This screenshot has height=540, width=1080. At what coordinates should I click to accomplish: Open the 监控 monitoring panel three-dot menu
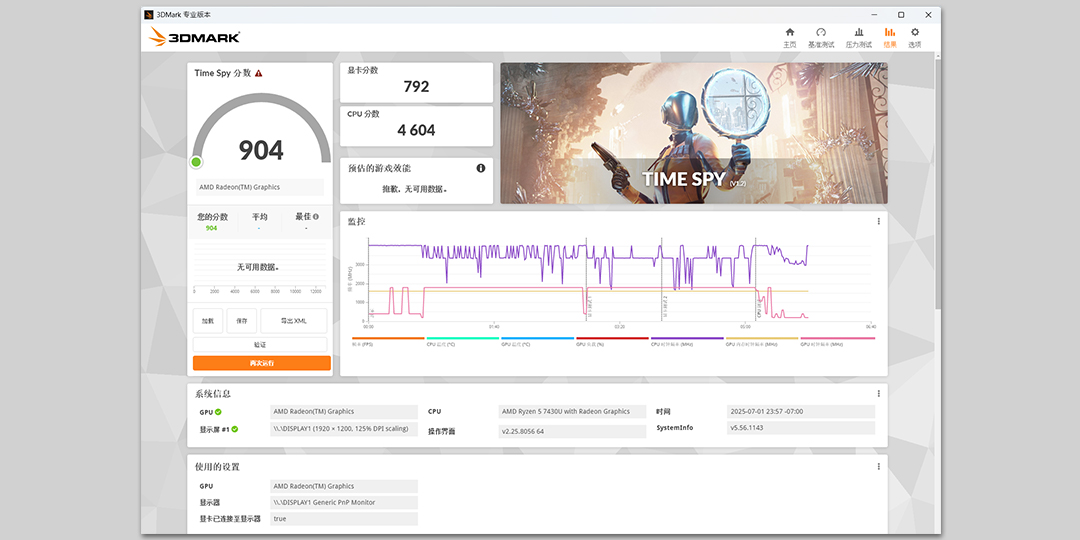pos(879,221)
